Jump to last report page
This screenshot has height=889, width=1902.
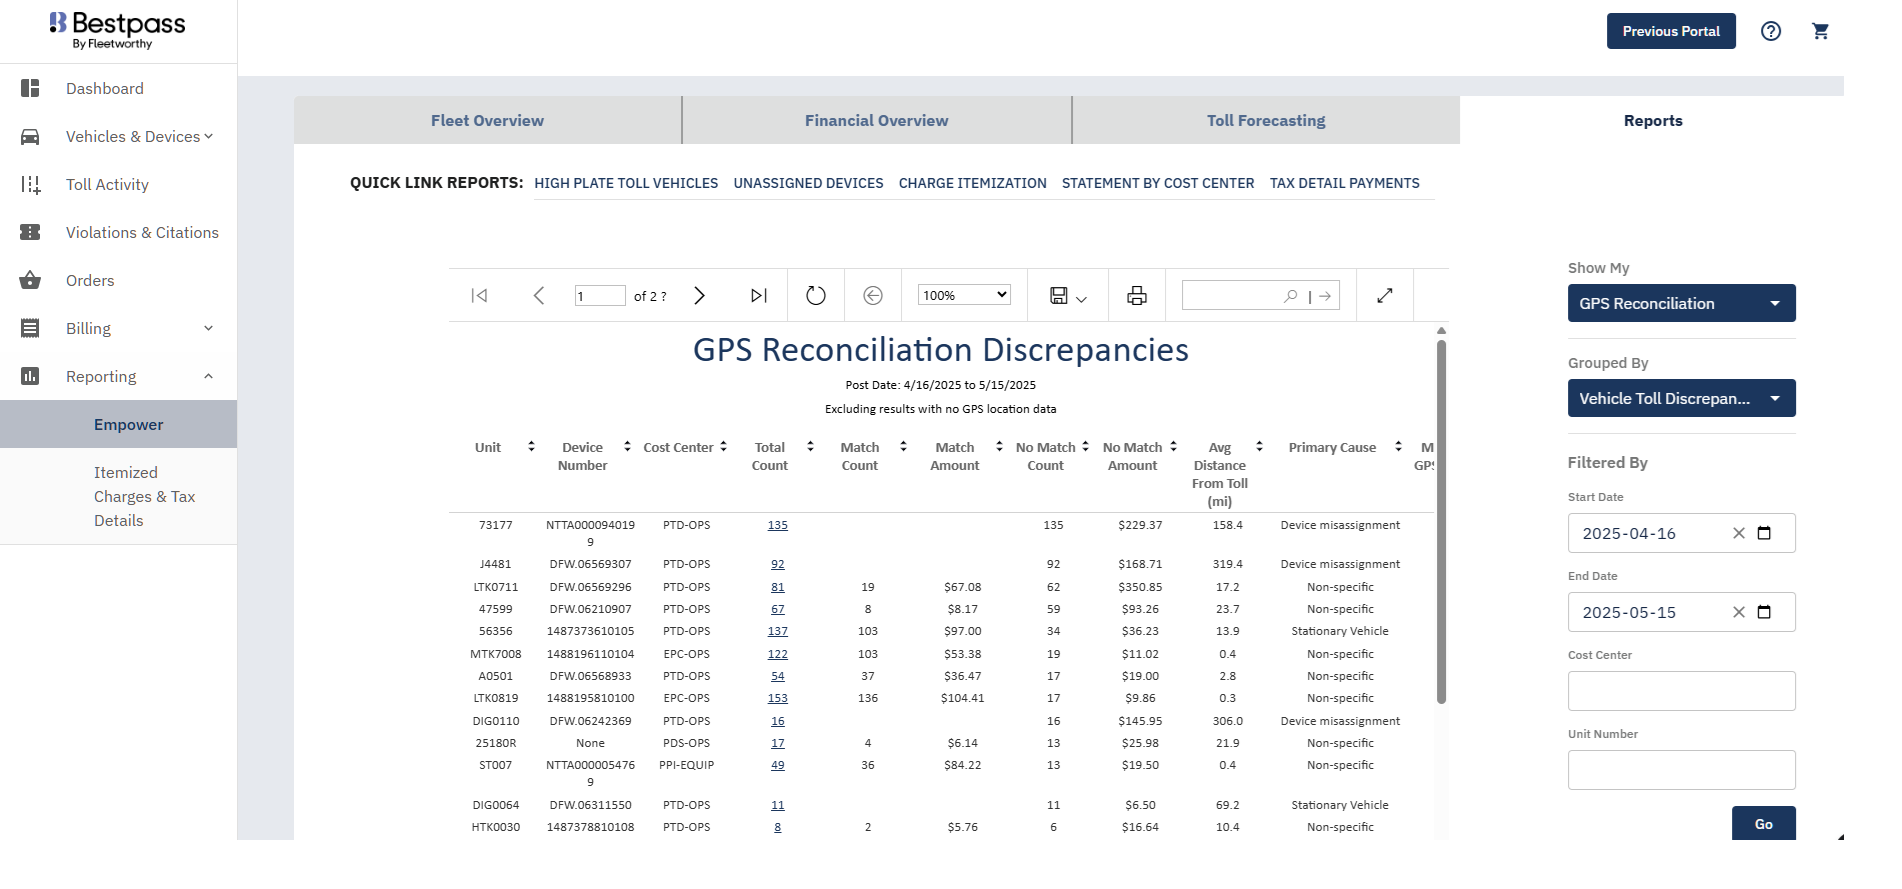pos(758,295)
